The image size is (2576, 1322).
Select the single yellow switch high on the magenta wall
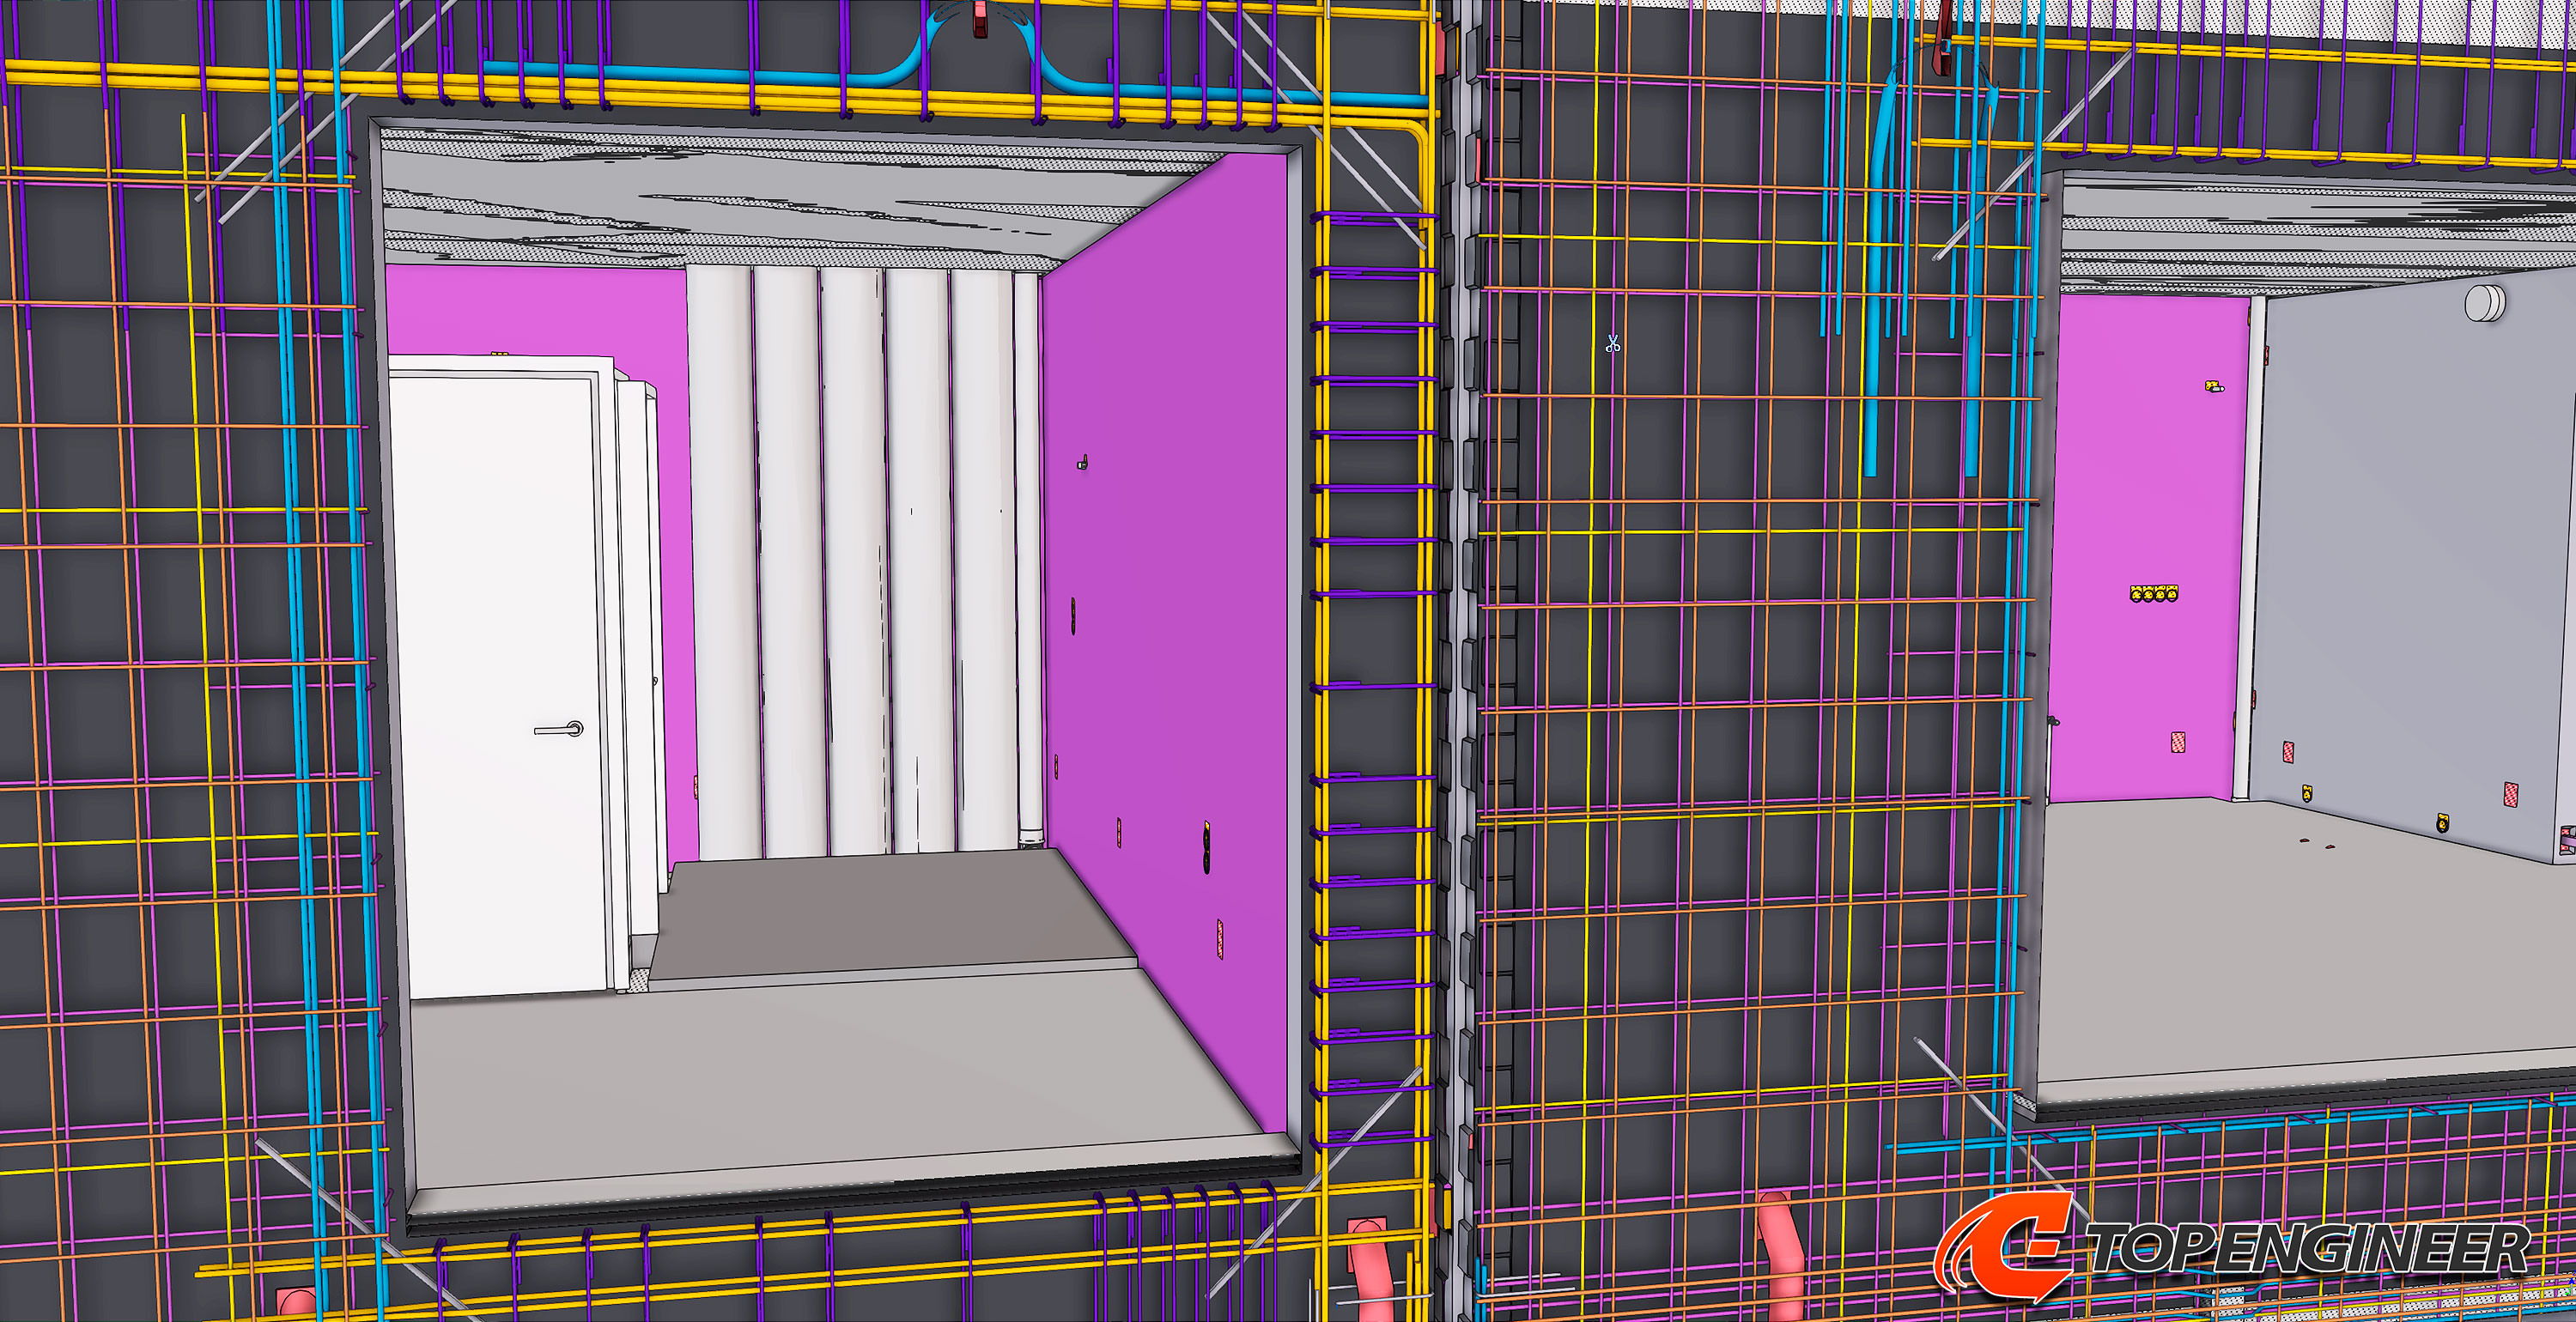click(x=2214, y=386)
